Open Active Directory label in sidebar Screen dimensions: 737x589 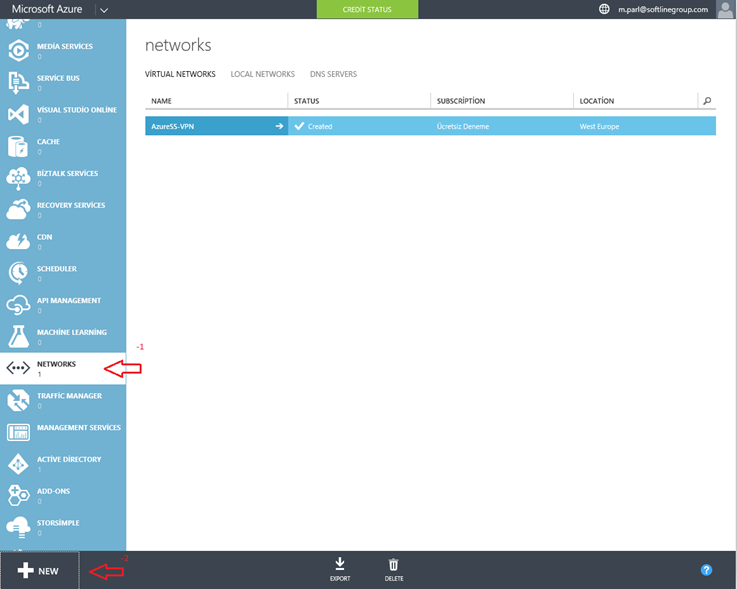click(x=69, y=459)
